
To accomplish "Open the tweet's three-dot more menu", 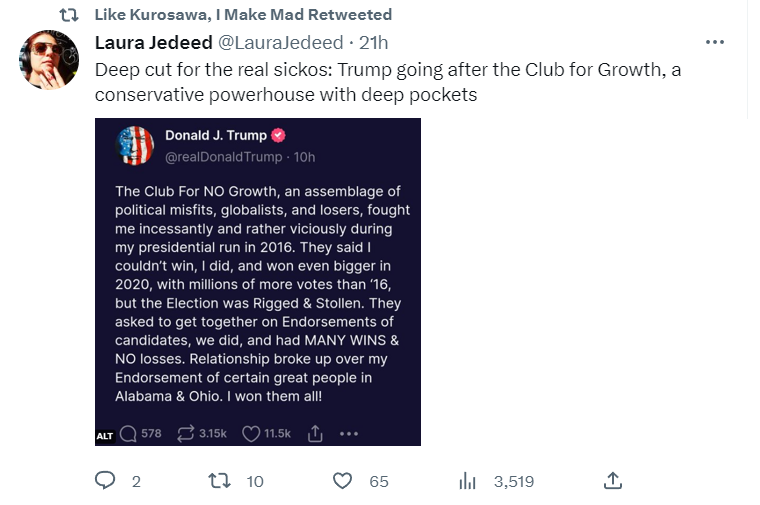I will pos(714,42).
